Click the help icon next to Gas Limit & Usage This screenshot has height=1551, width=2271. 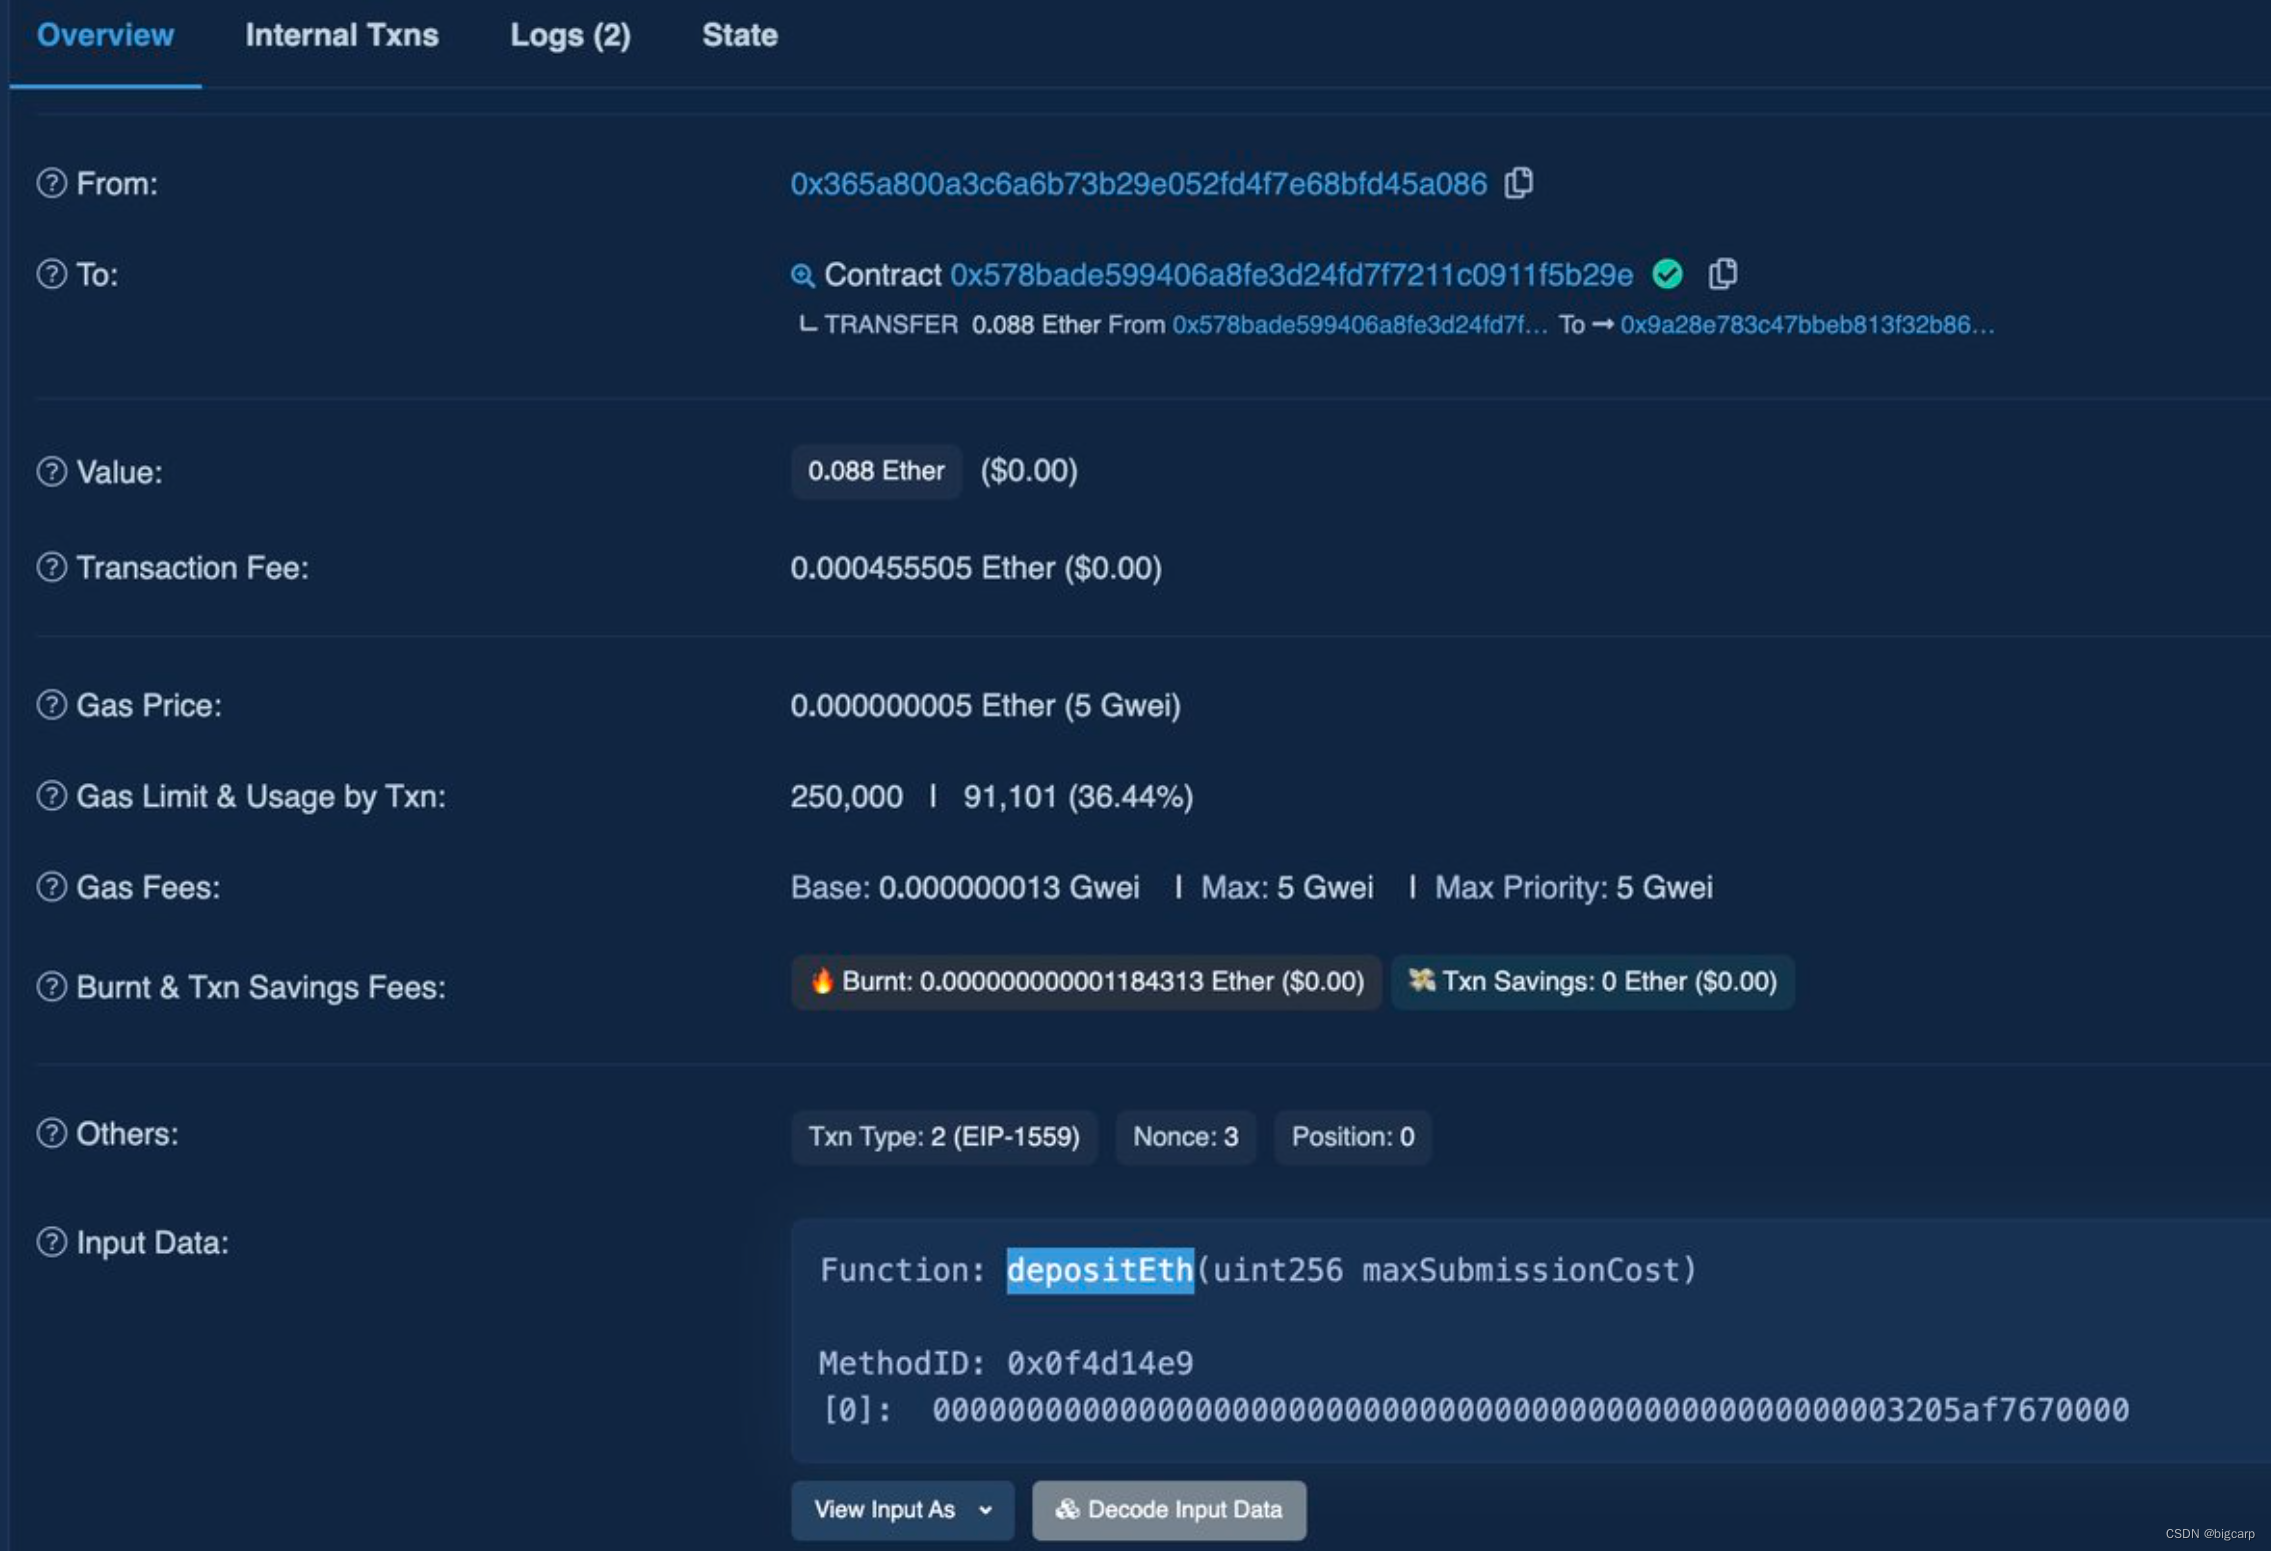tap(51, 796)
